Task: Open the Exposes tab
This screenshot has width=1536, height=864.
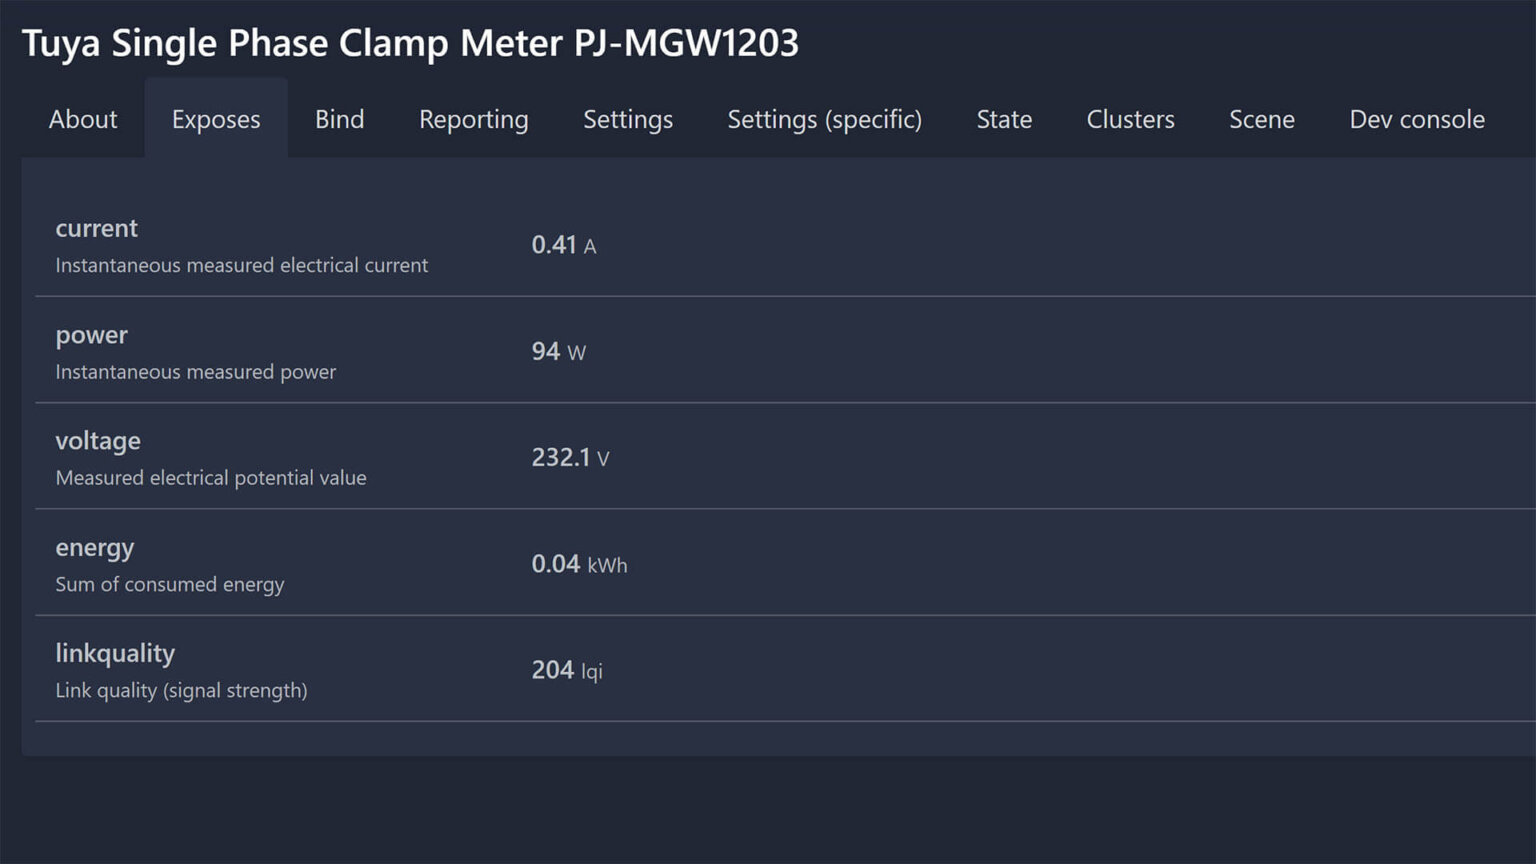Action: tap(216, 119)
